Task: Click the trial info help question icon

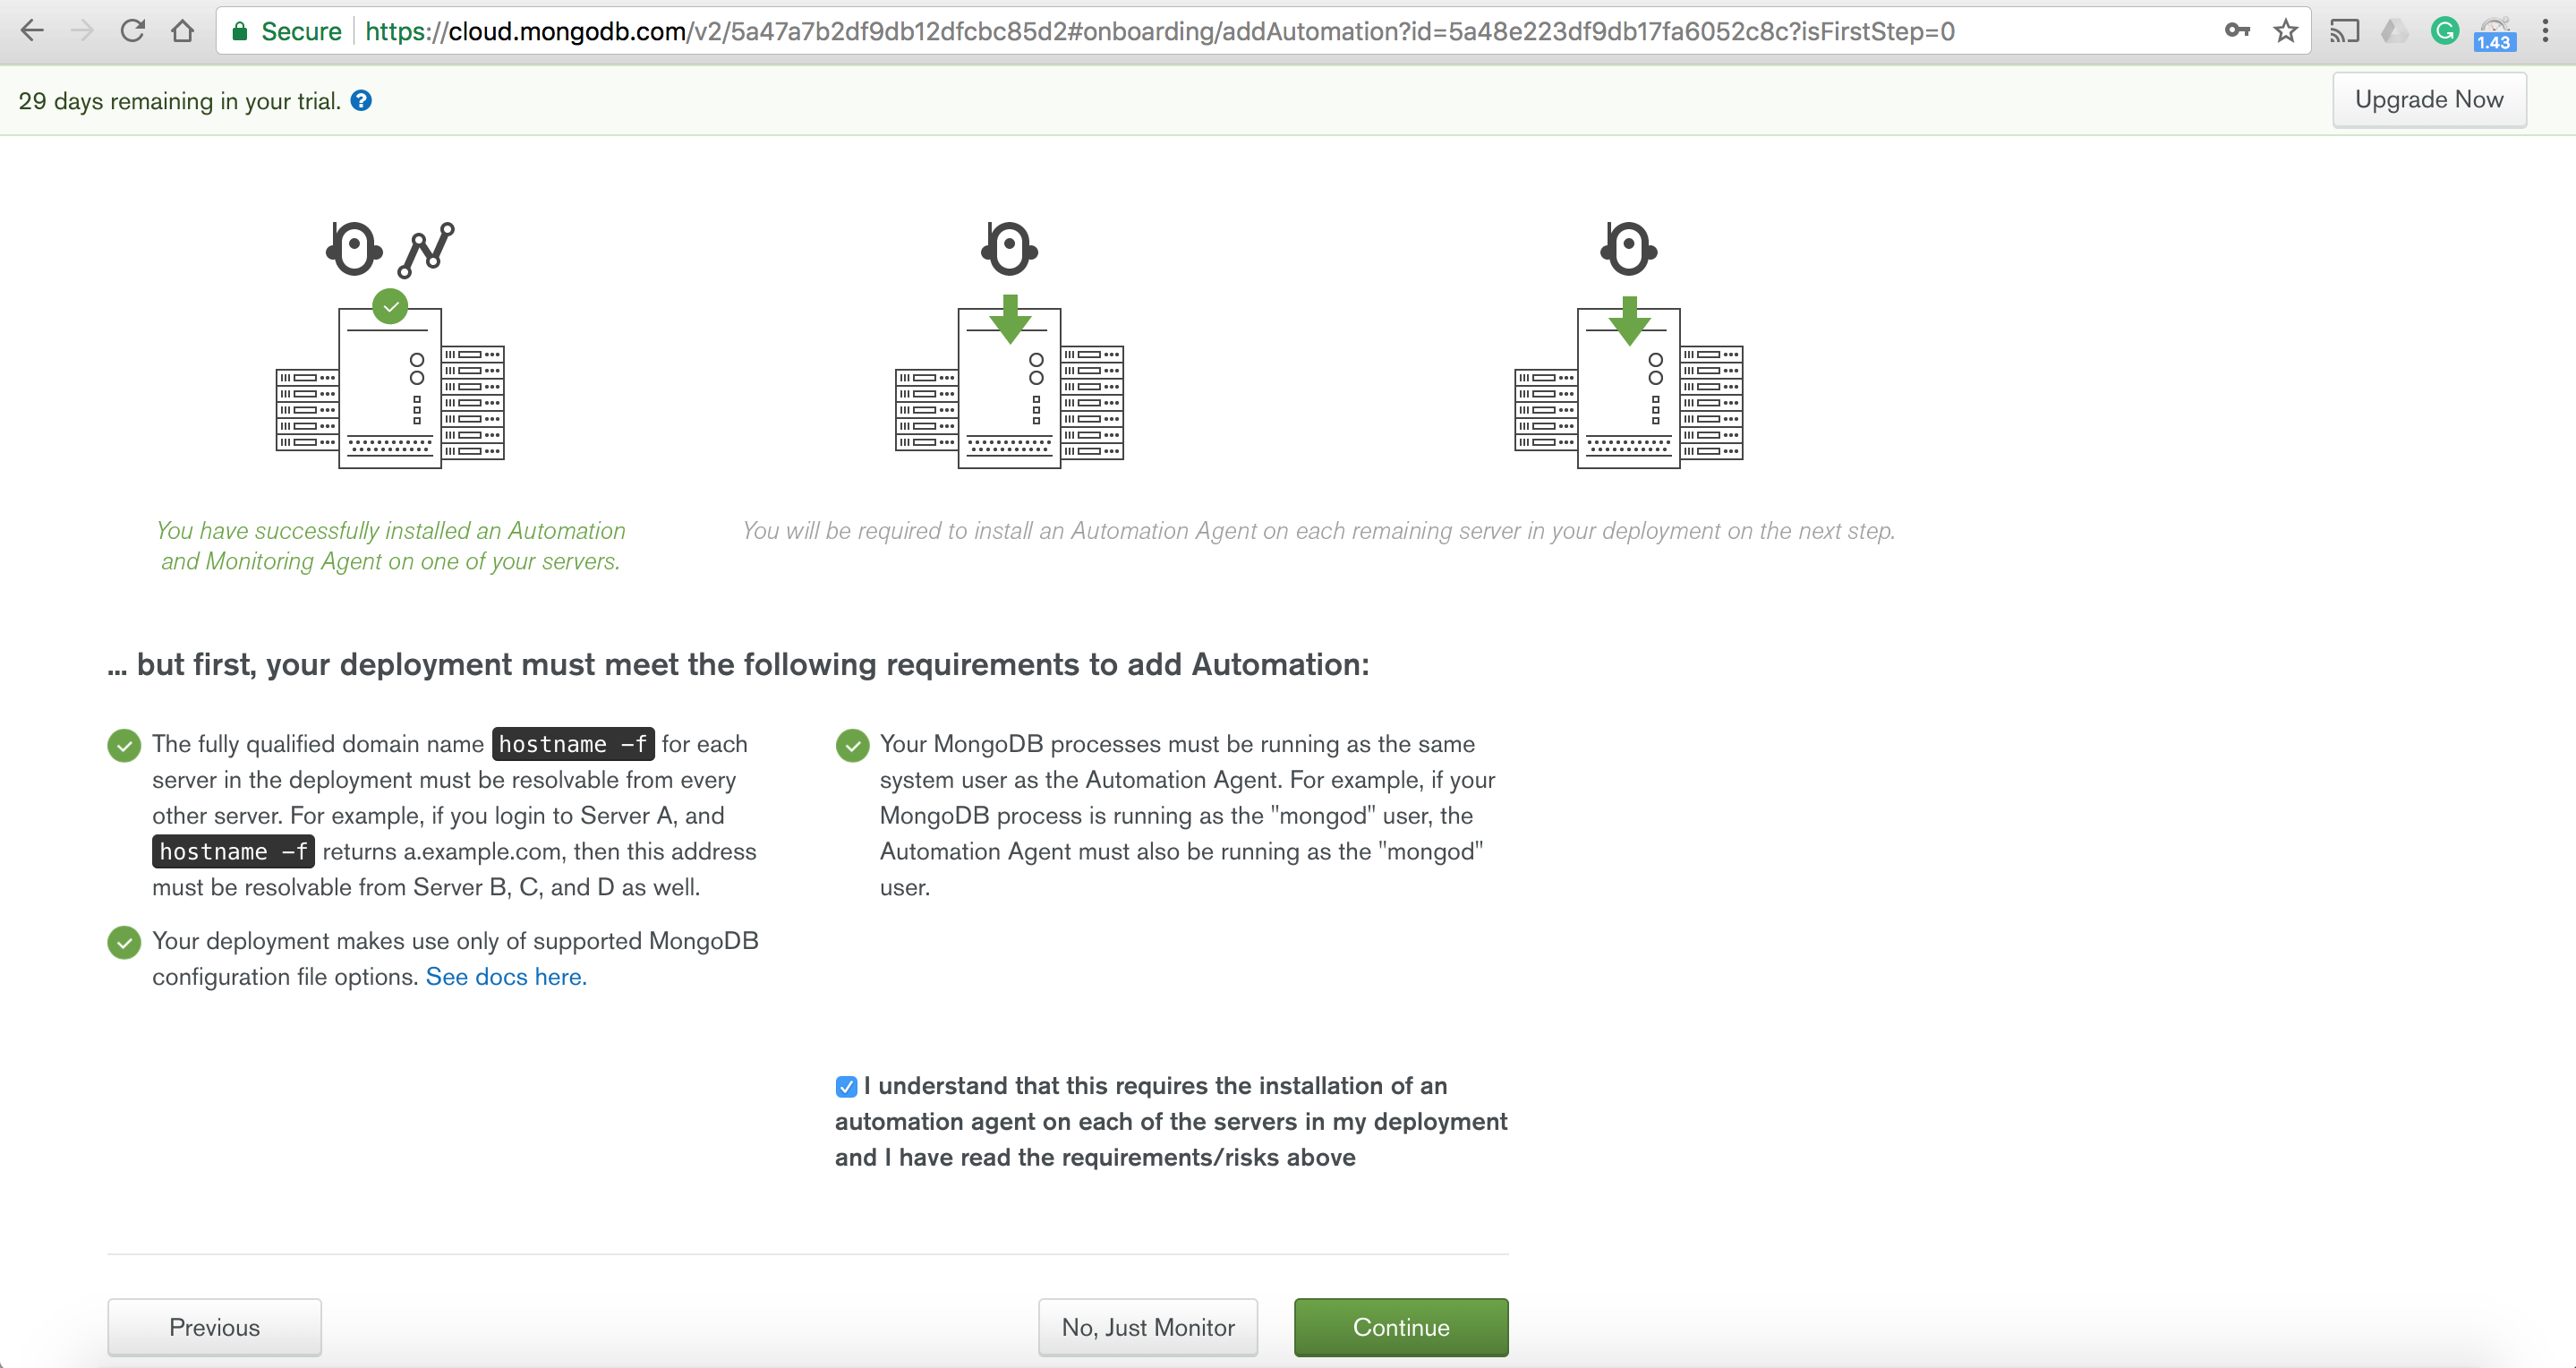Action: pos(361,101)
